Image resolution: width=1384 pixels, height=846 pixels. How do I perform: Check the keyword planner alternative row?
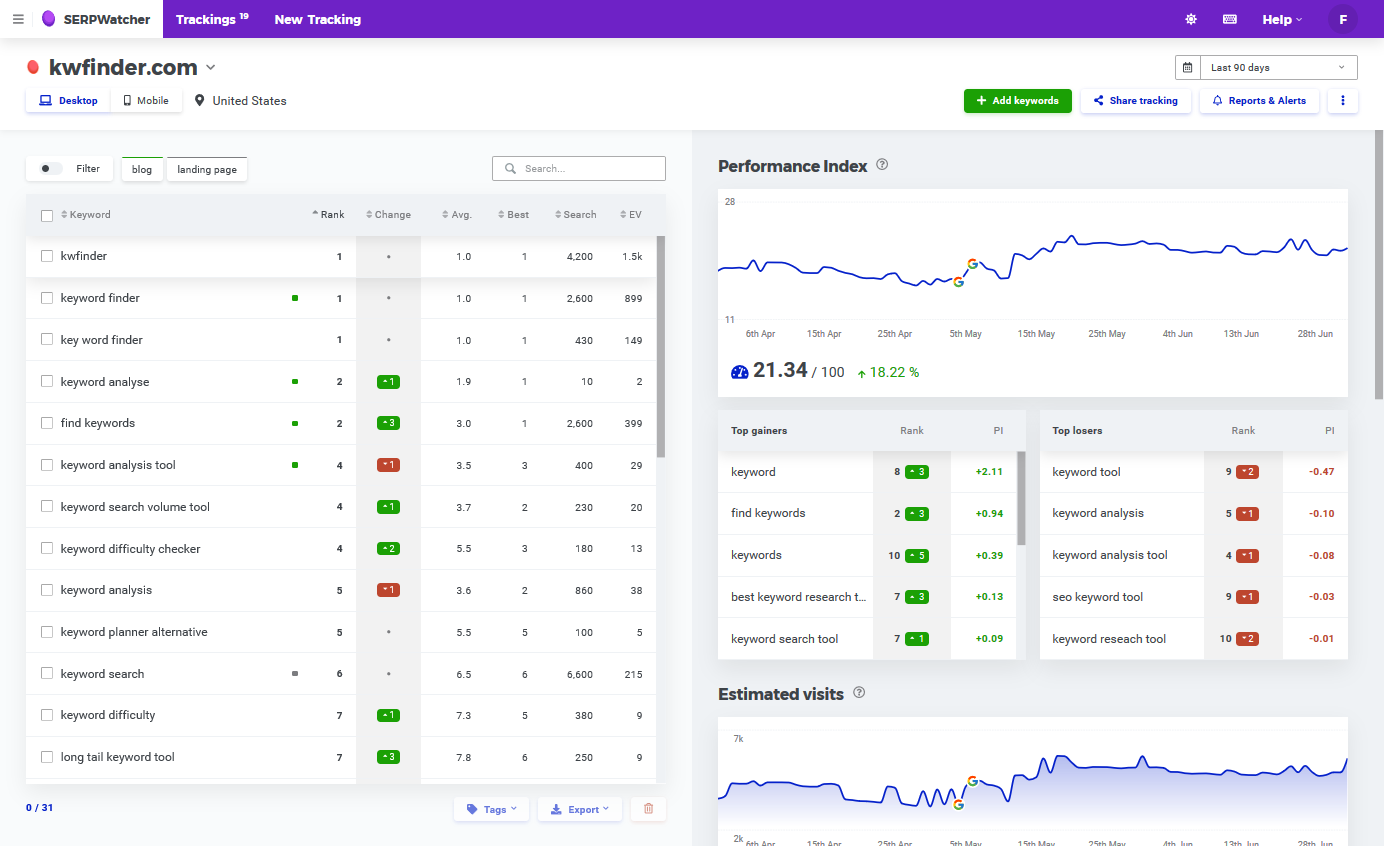click(x=47, y=632)
